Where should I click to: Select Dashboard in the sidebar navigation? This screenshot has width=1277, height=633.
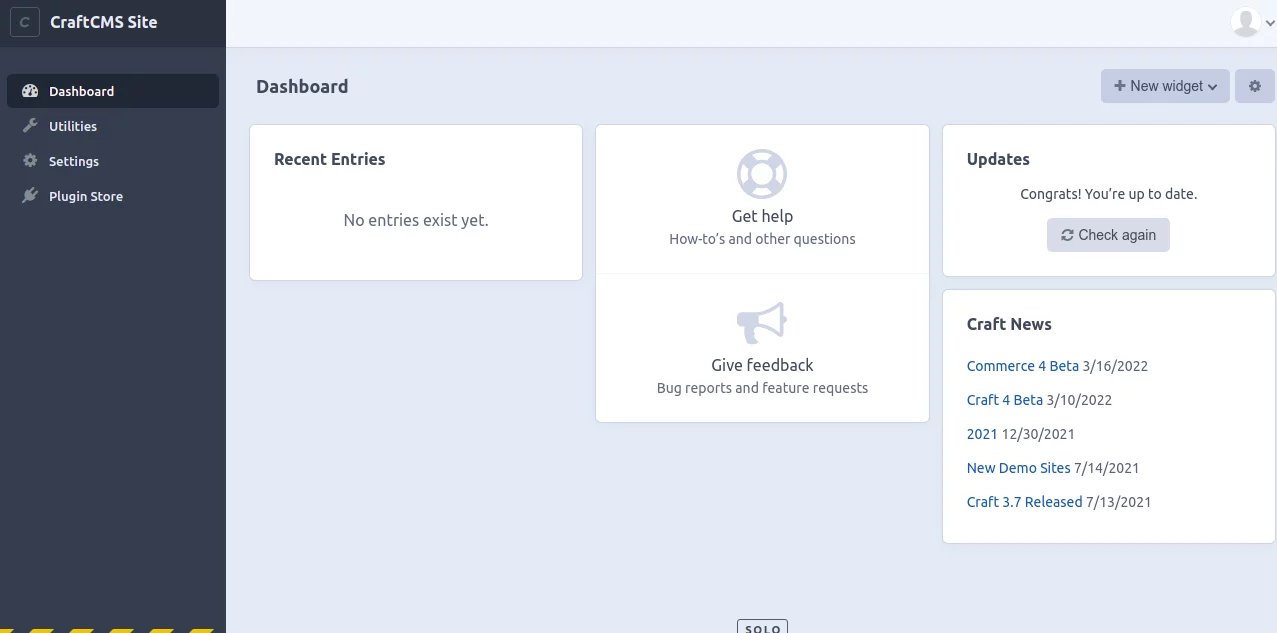point(113,91)
